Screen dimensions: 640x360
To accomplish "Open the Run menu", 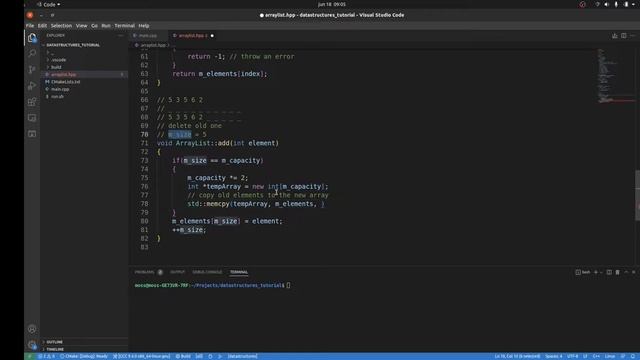I will pyautogui.click(x=106, y=26).
